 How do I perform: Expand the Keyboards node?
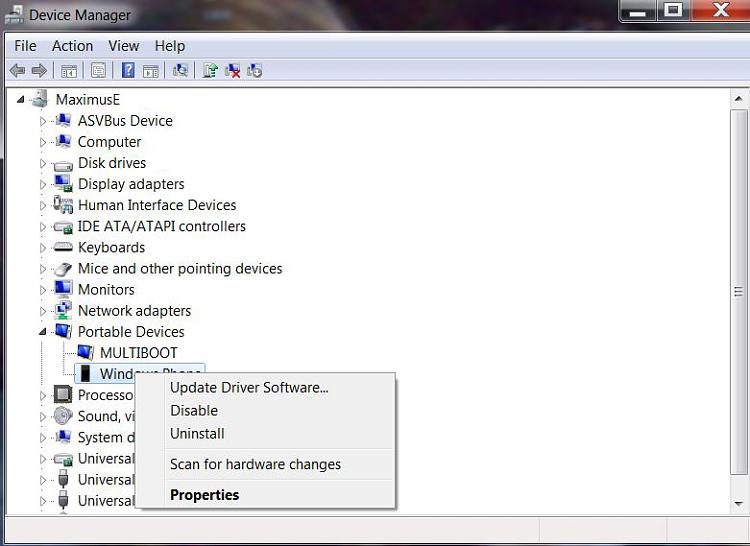pyautogui.click(x=43, y=248)
